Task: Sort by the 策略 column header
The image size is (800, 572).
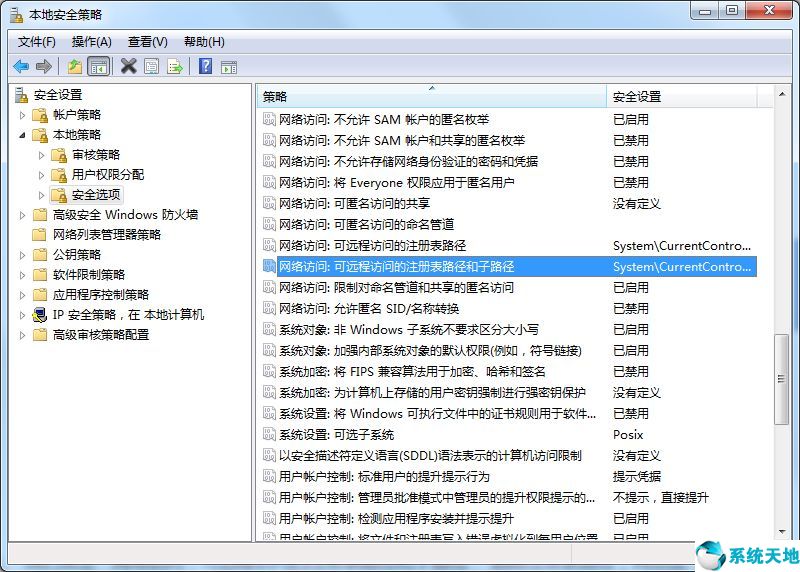Action: click(431, 96)
